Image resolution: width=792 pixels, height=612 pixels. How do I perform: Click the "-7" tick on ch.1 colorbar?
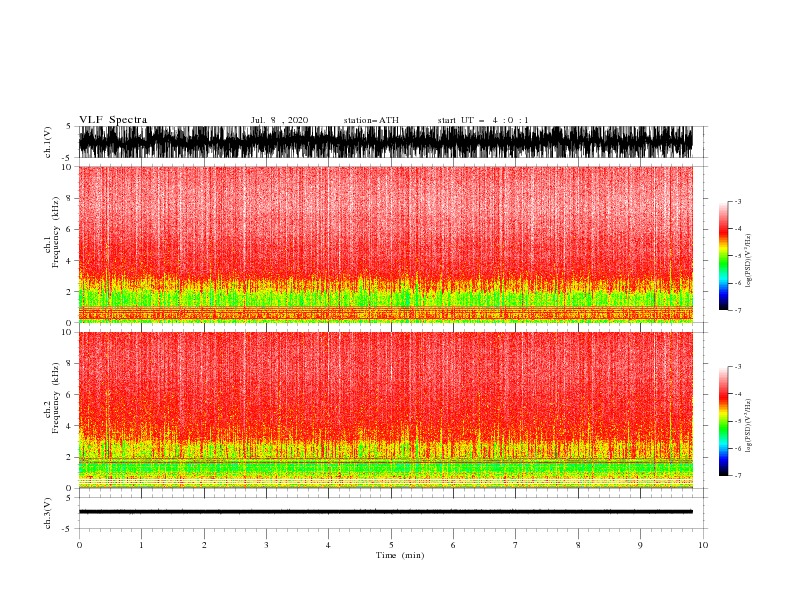(738, 310)
